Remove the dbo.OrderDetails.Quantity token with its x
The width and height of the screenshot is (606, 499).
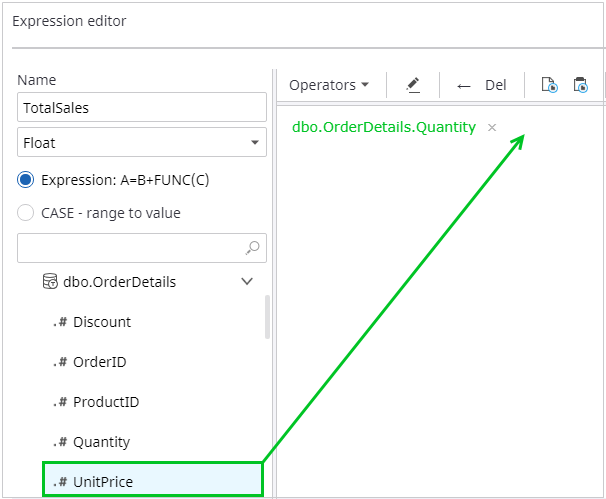pos(492,128)
